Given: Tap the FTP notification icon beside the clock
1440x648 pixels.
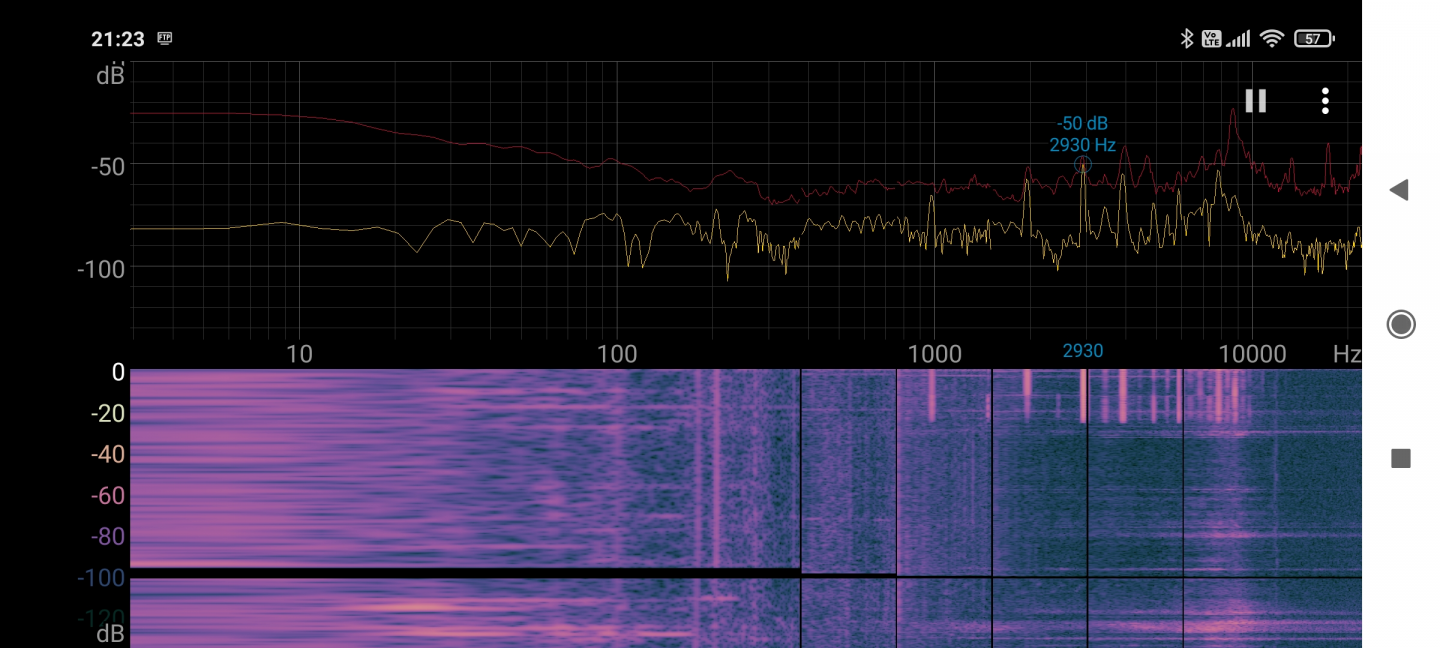Looking at the screenshot, I should (165, 39).
